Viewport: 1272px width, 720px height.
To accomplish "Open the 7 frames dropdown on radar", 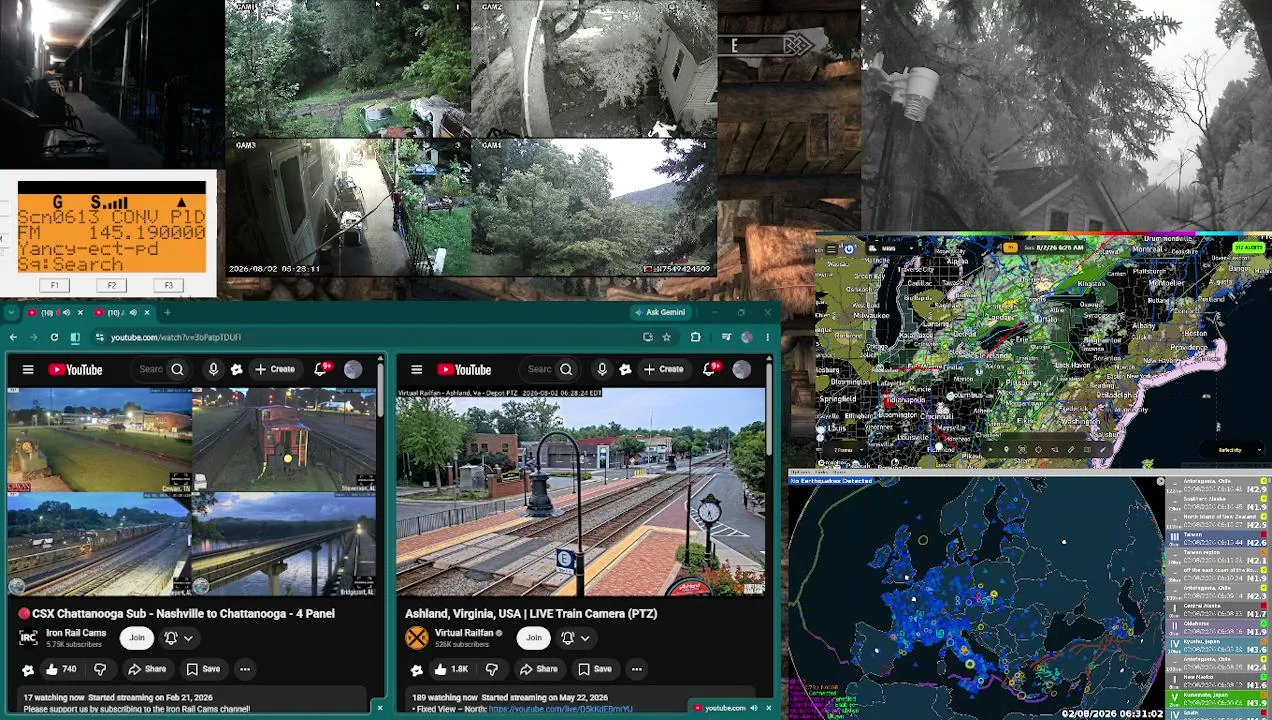I will click(x=847, y=450).
